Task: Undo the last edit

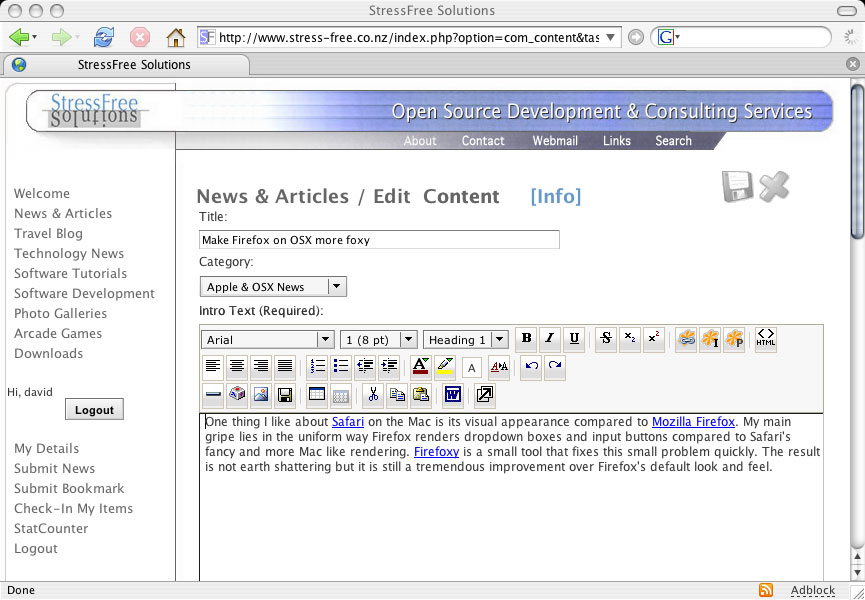Action: point(531,367)
